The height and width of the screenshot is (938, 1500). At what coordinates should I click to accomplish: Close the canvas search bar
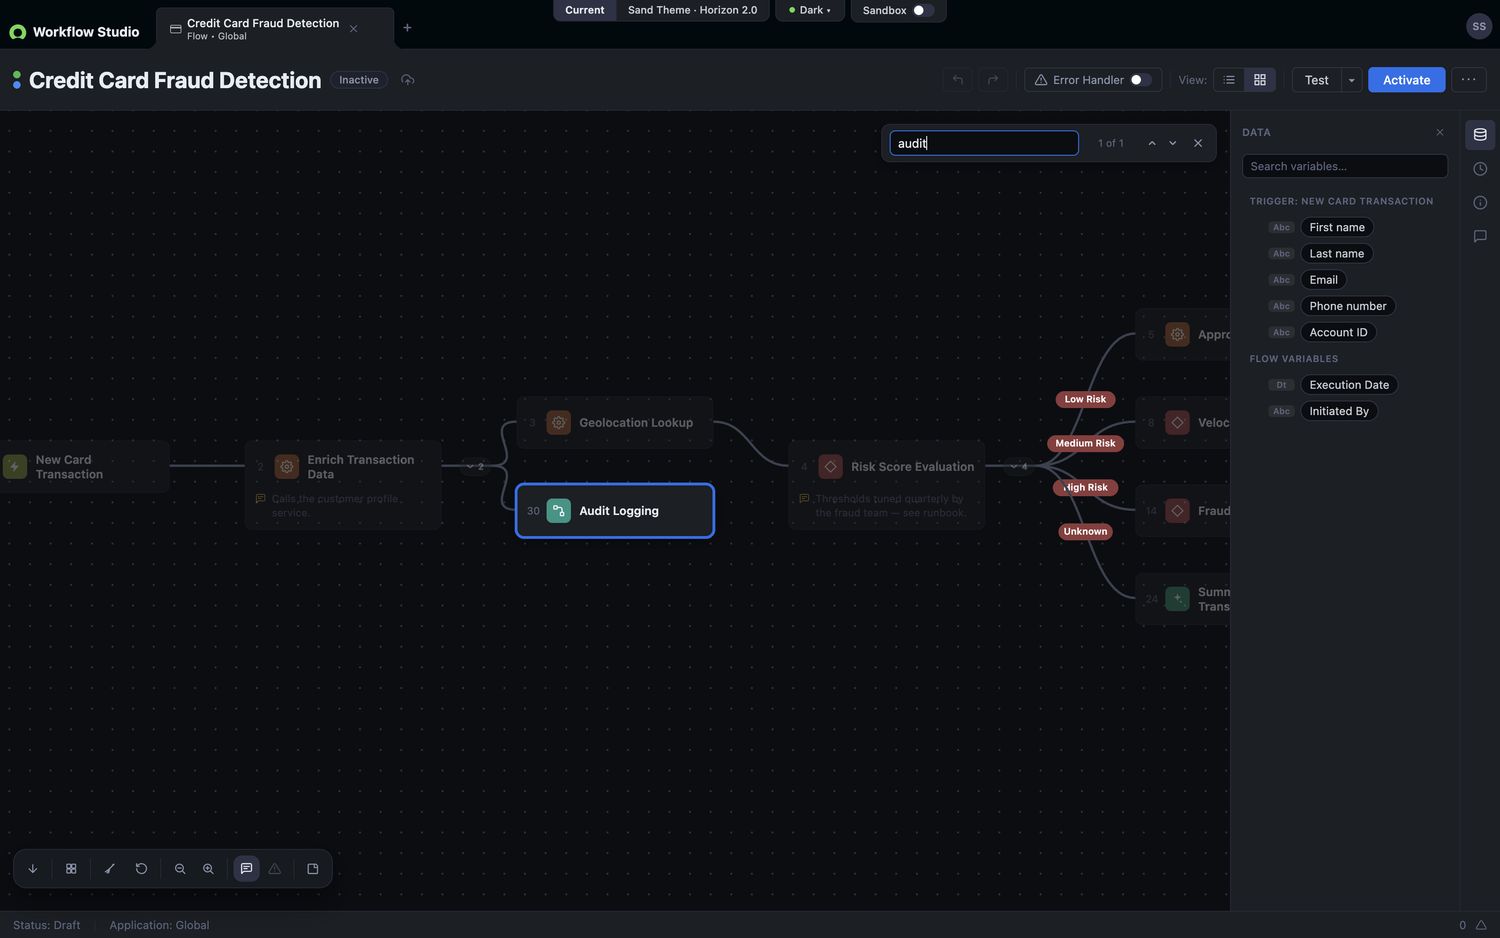(x=1198, y=143)
